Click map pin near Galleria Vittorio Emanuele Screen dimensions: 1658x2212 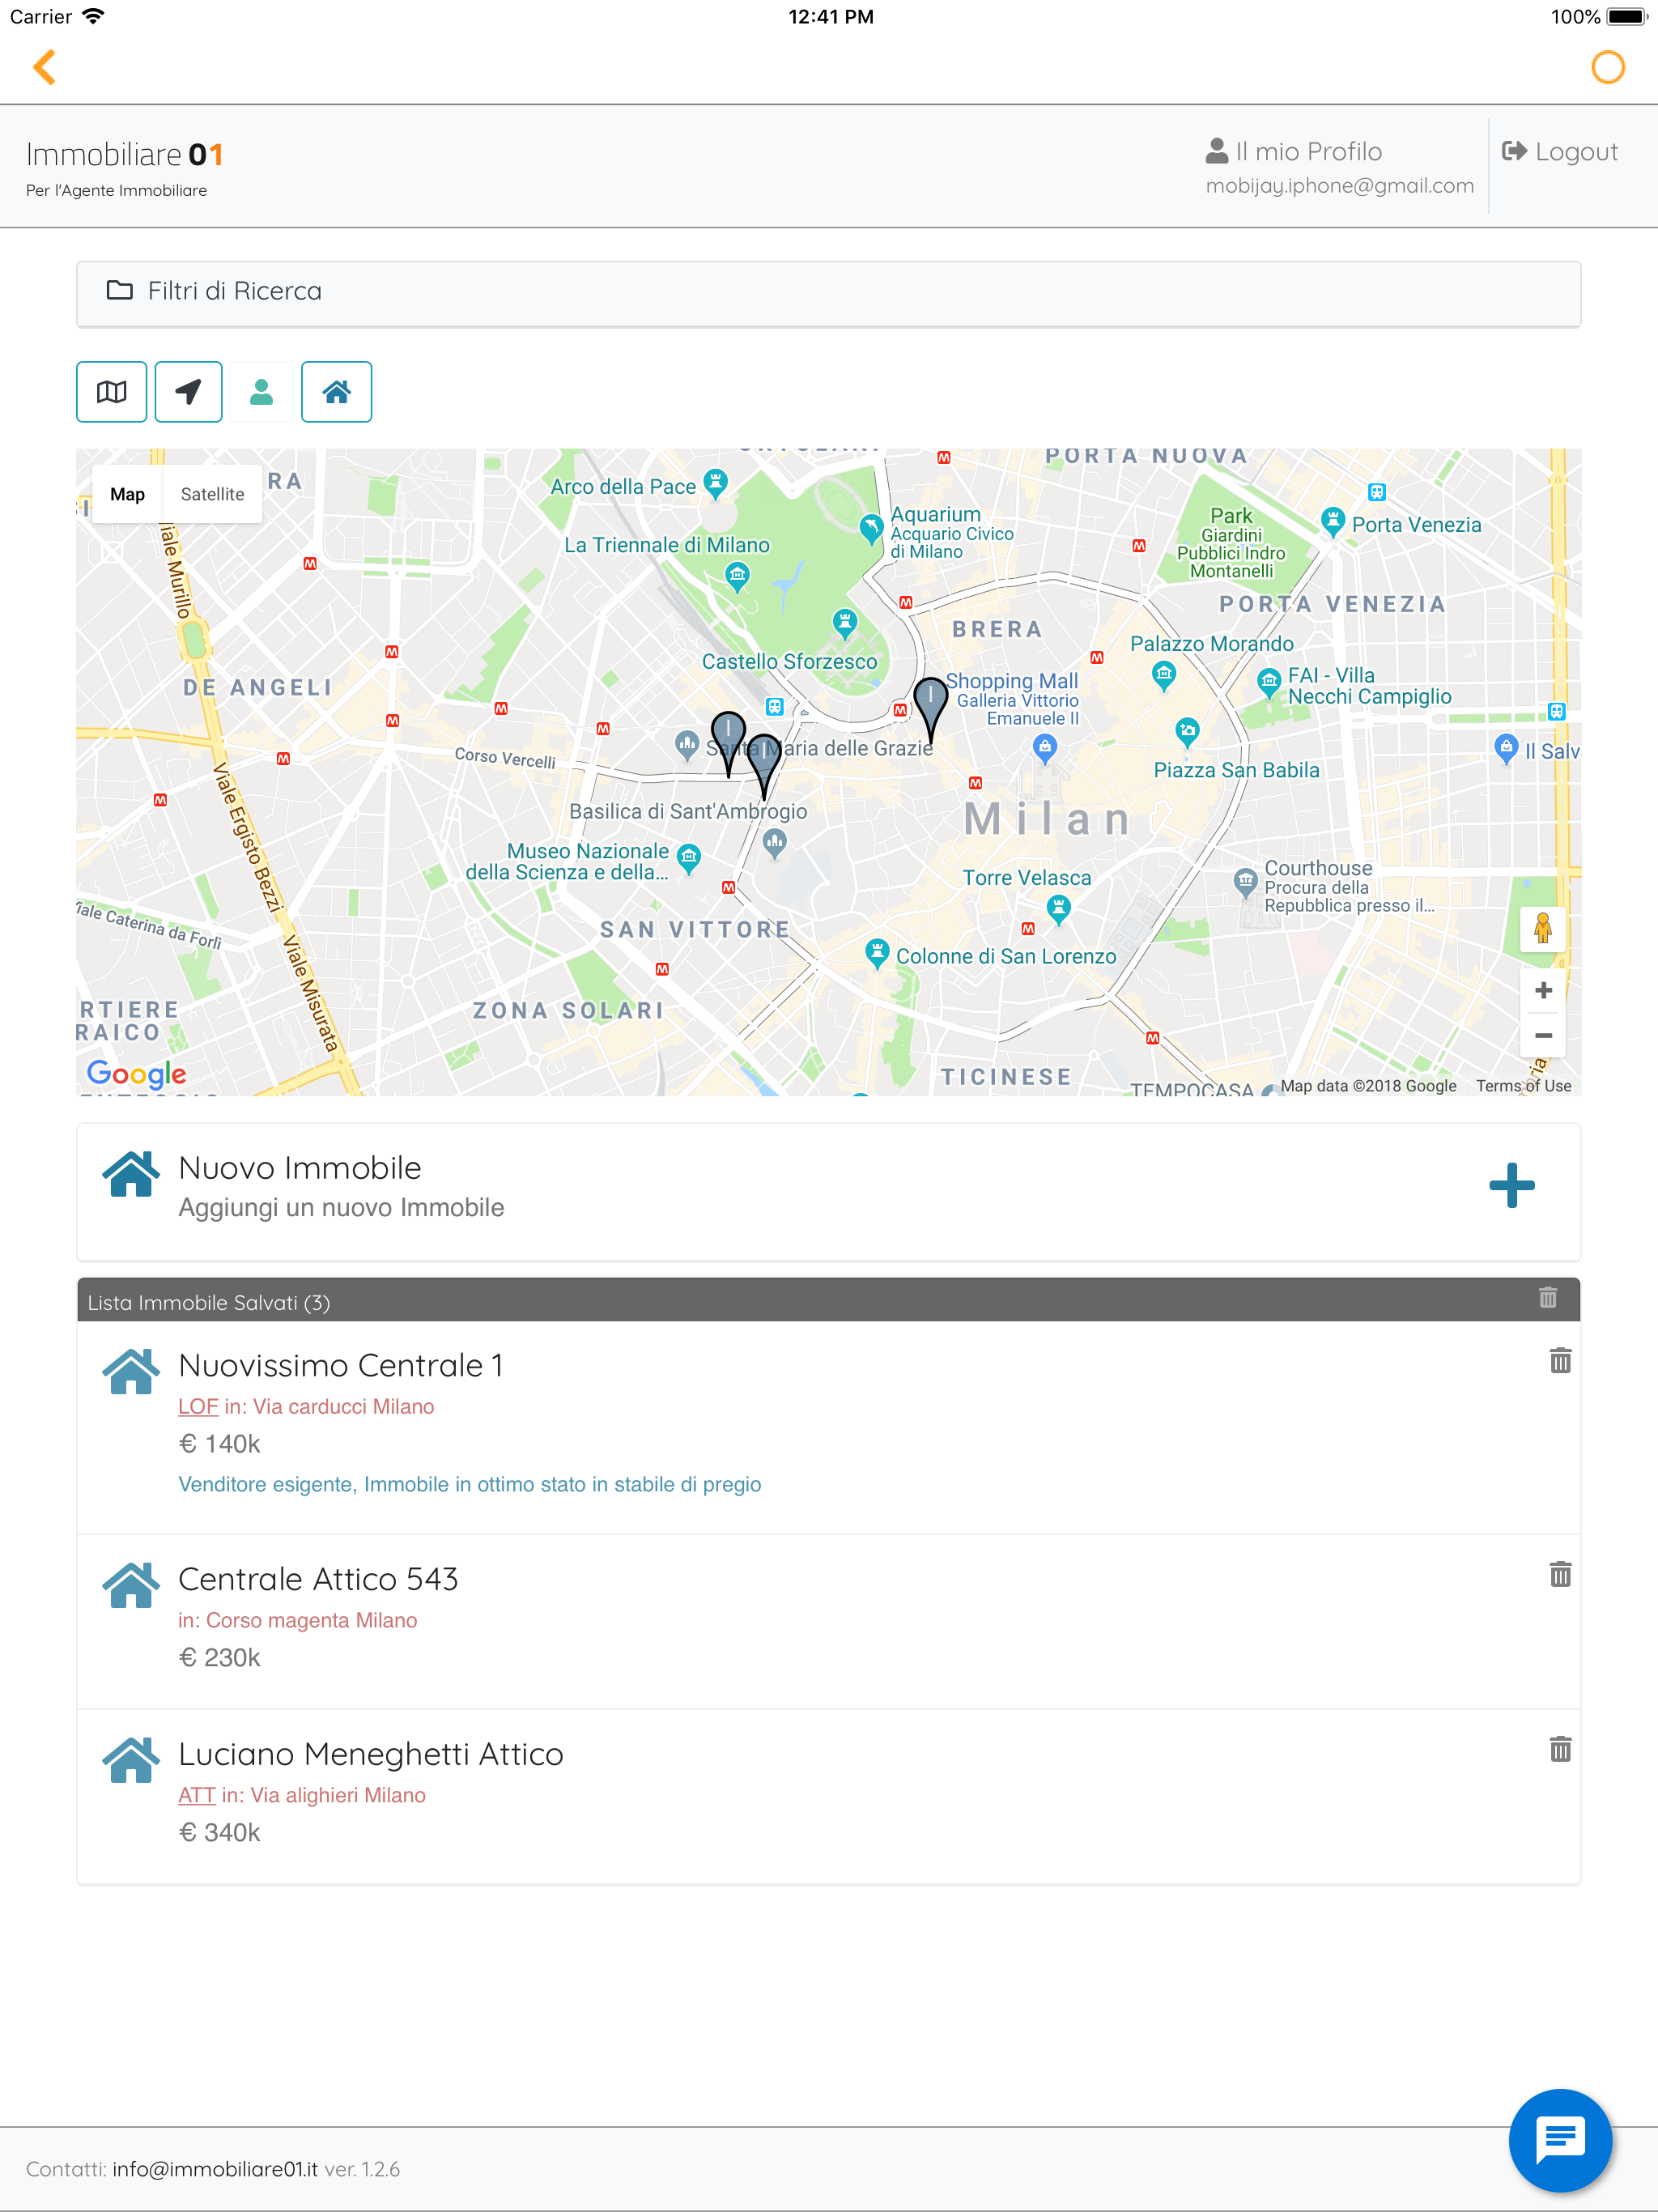tap(930, 709)
